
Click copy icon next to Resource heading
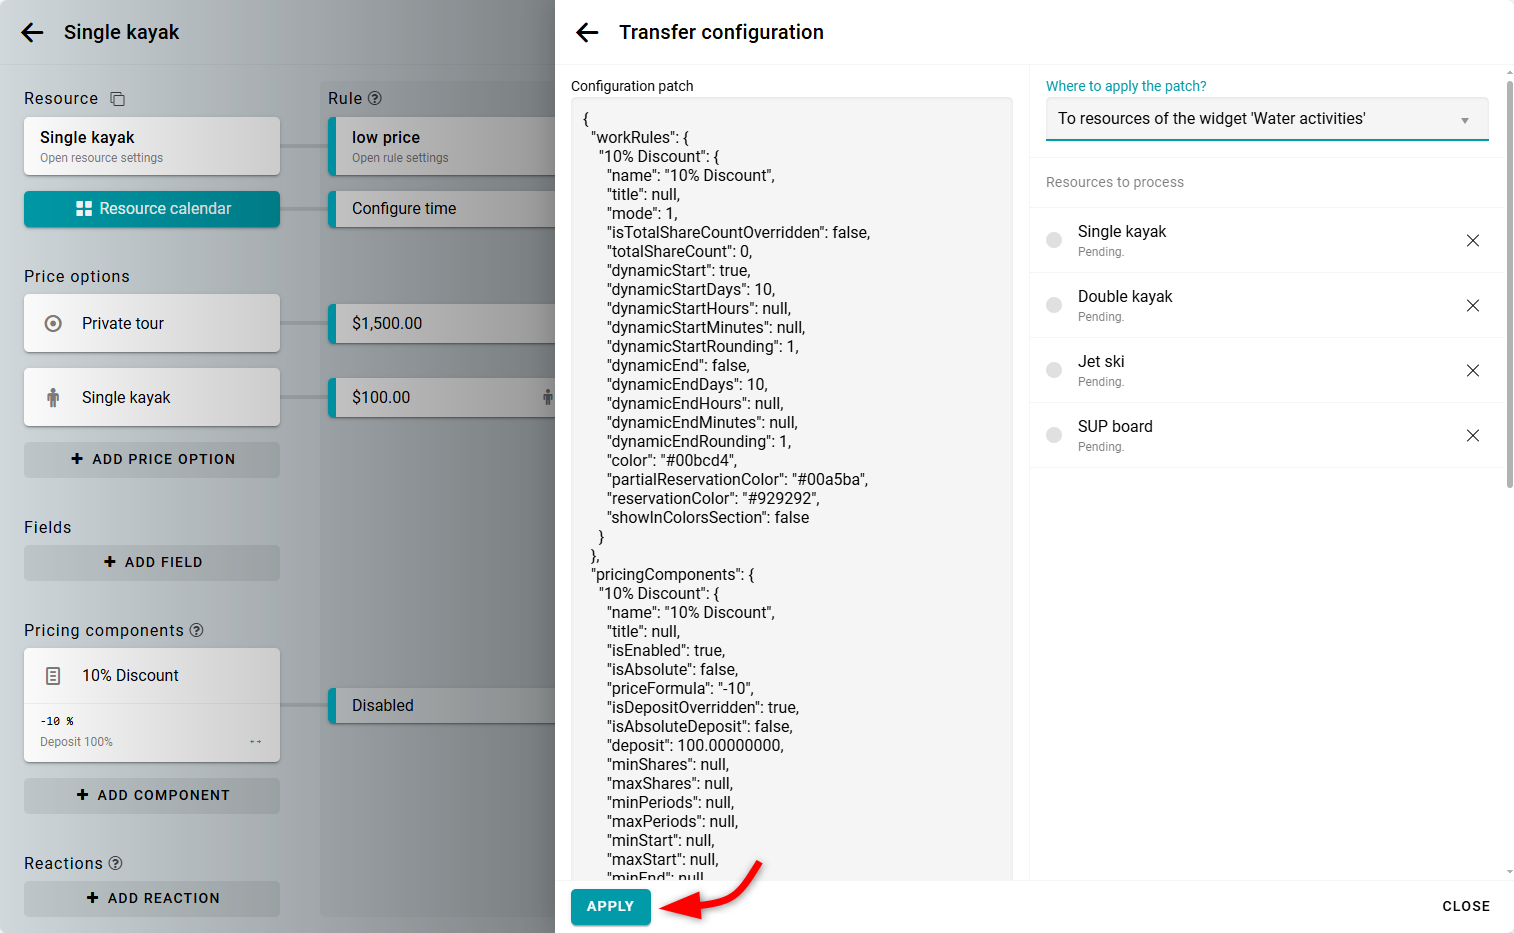click(118, 99)
